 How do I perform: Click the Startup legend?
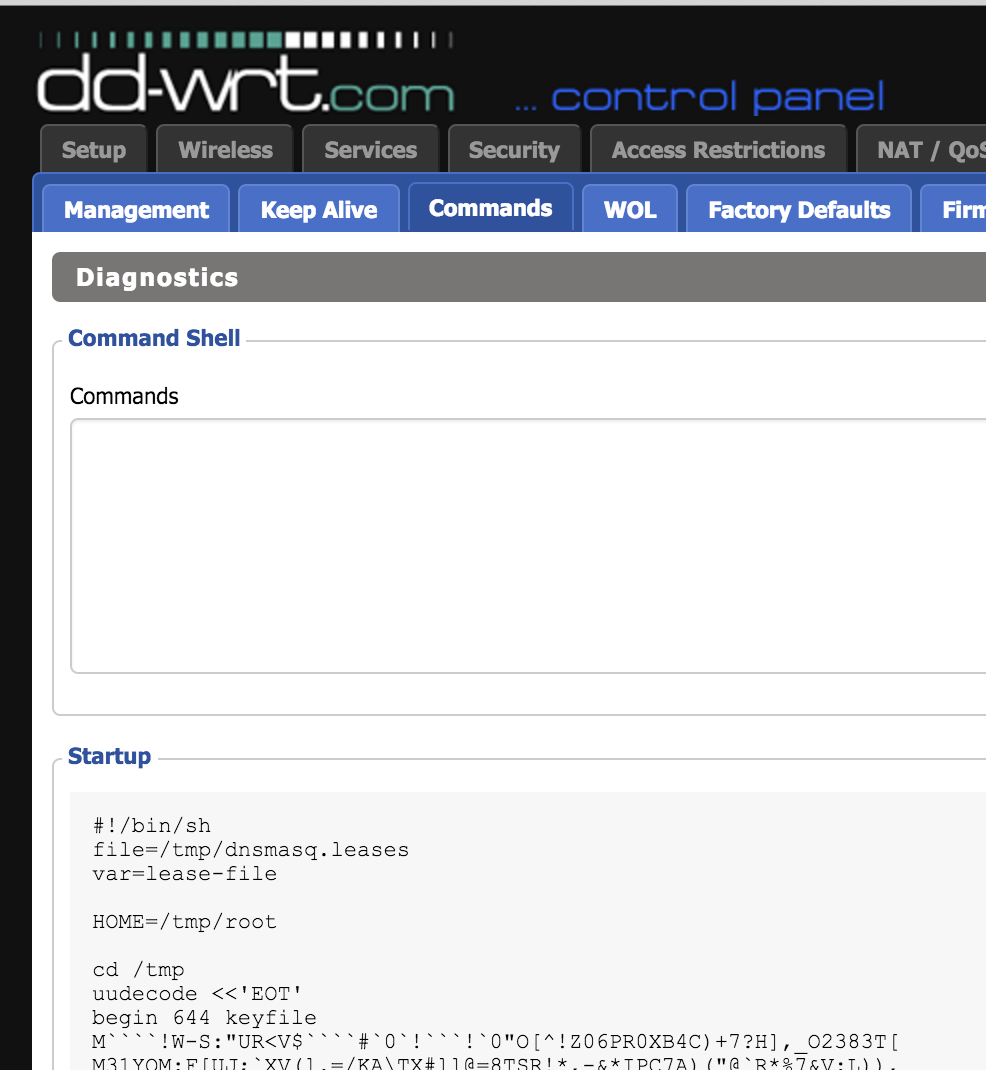tap(109, 756)
